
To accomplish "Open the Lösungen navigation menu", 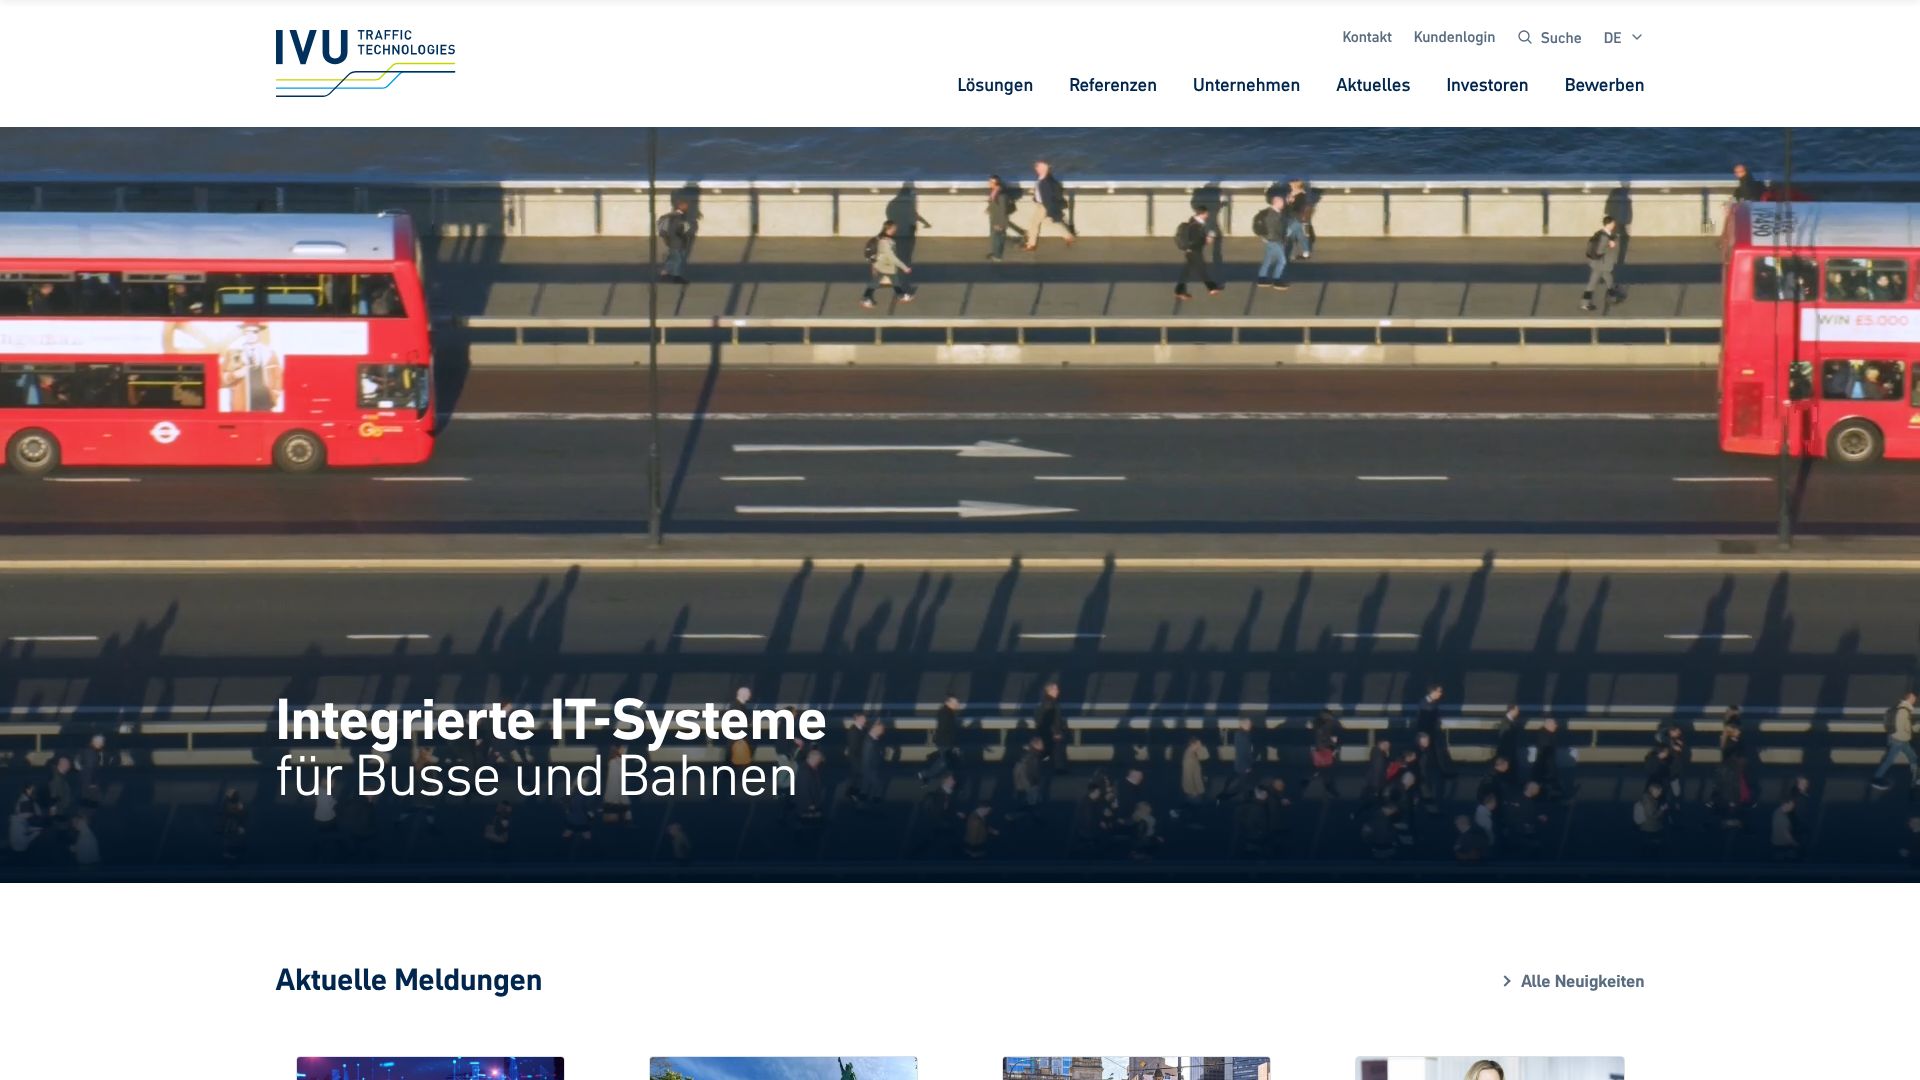I will click(994, 85).
